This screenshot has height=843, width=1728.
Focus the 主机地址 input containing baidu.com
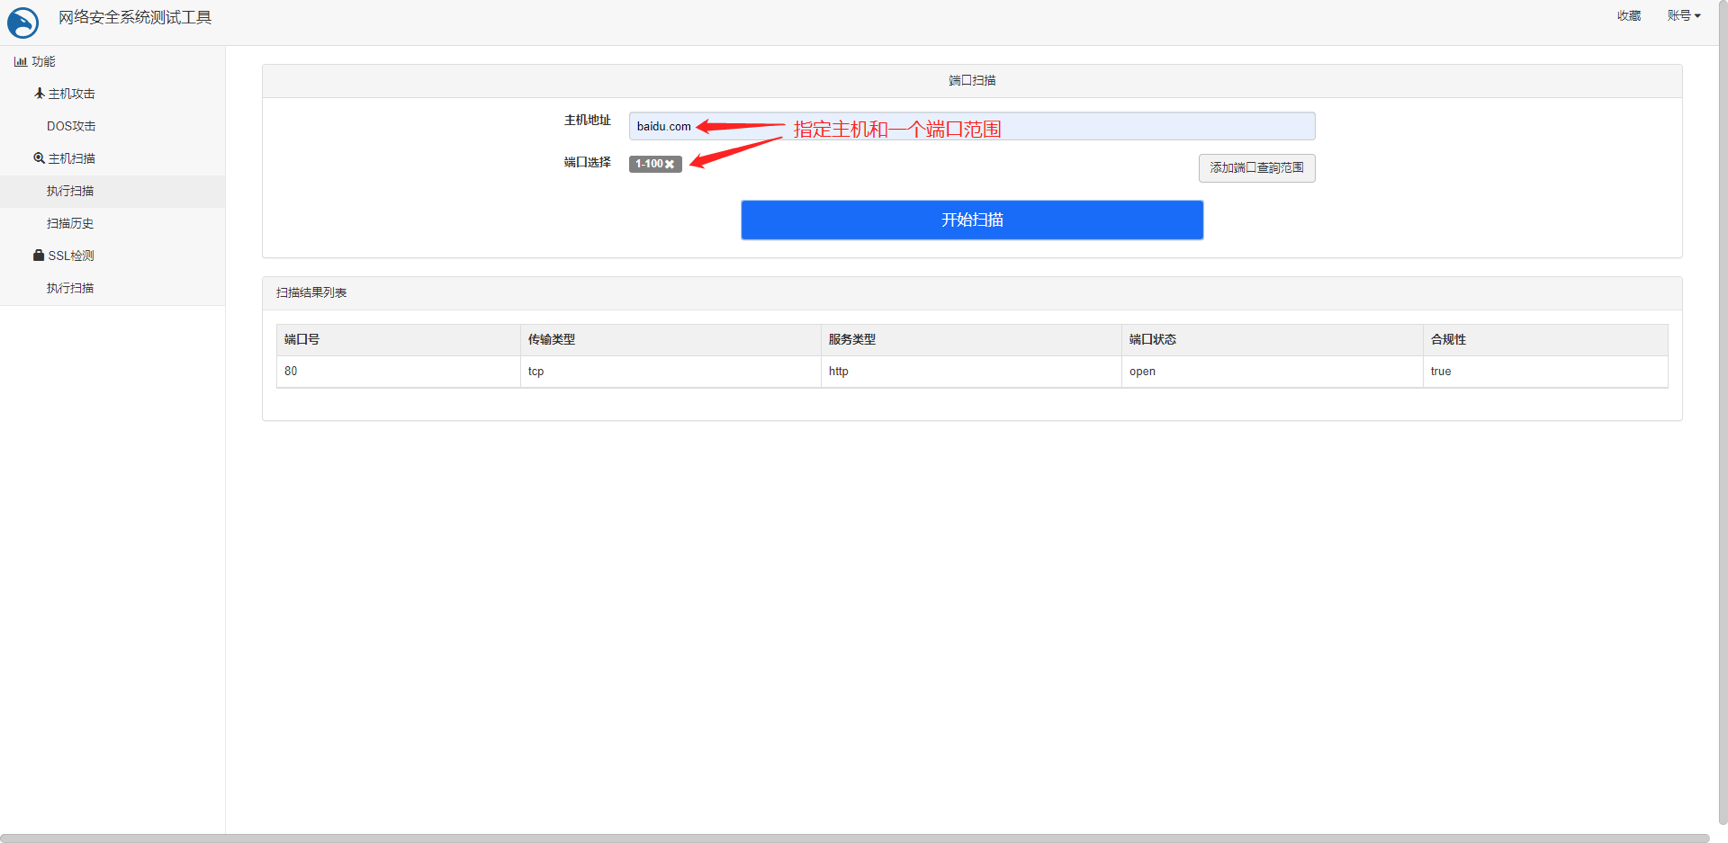(x=971, y=127)
